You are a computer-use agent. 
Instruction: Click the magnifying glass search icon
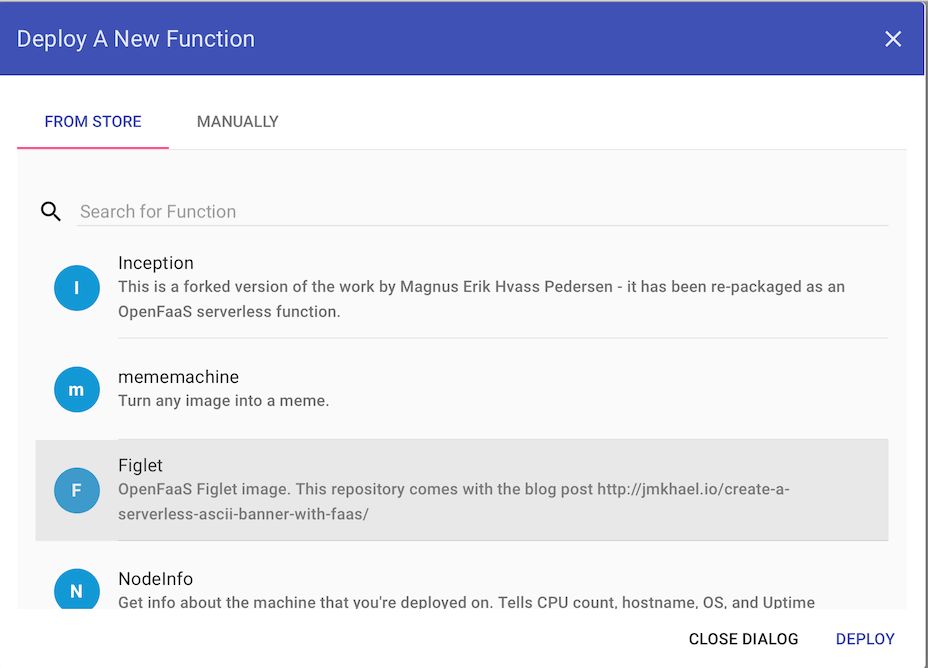[x=50, y=211]
